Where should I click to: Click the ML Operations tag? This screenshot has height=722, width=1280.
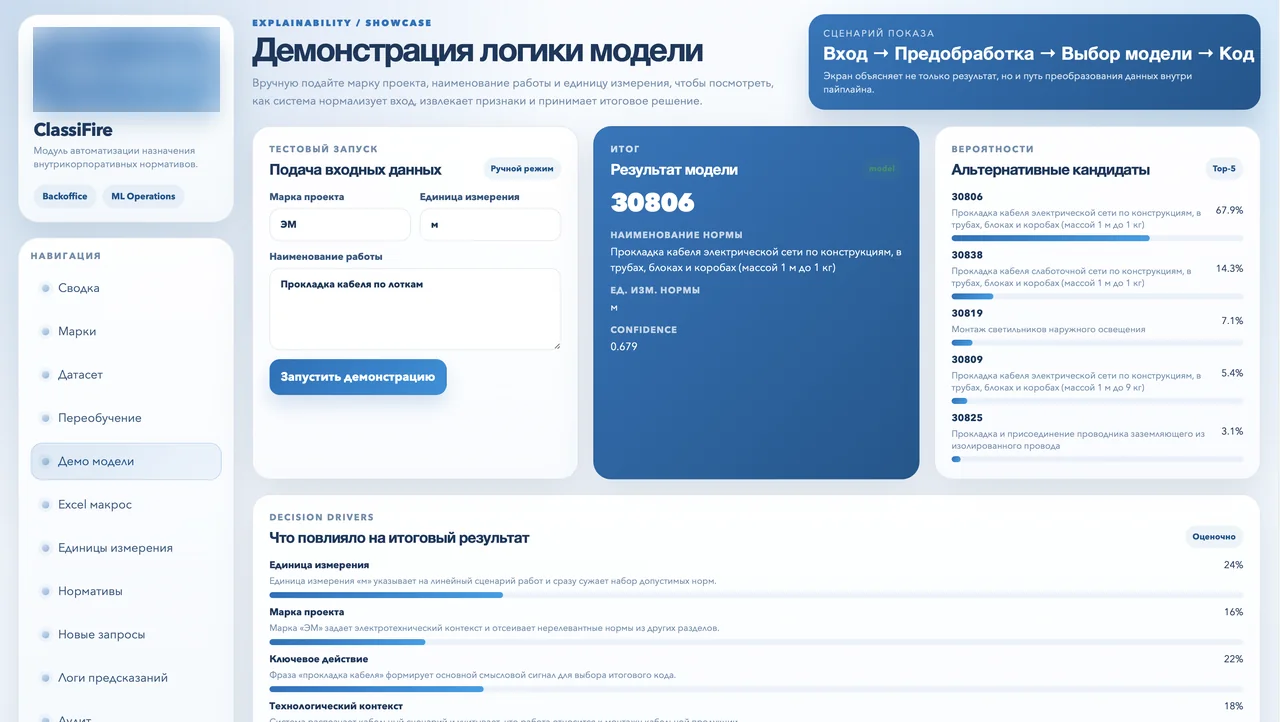(x=143, y=197)
